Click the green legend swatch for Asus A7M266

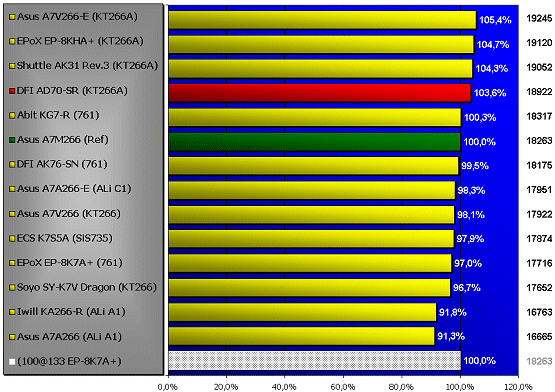click(x=12, y=140)
